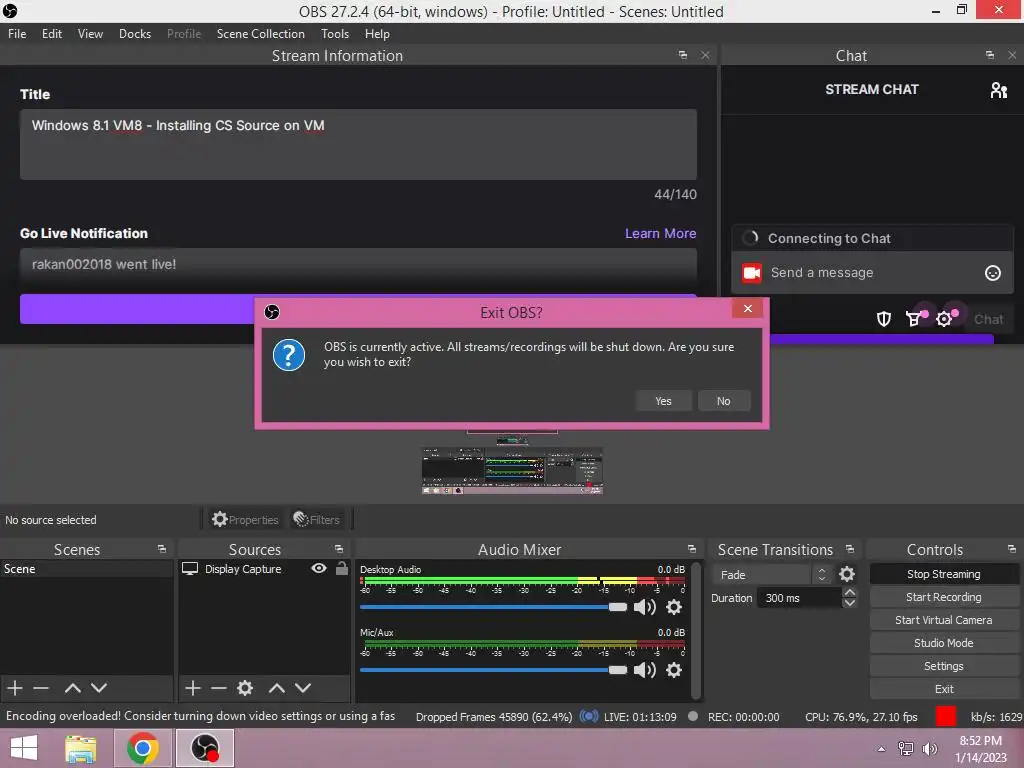Select the Scene entry in Scenes list
The width and height of the screenshot is (1024, 768).
[86, 569]
